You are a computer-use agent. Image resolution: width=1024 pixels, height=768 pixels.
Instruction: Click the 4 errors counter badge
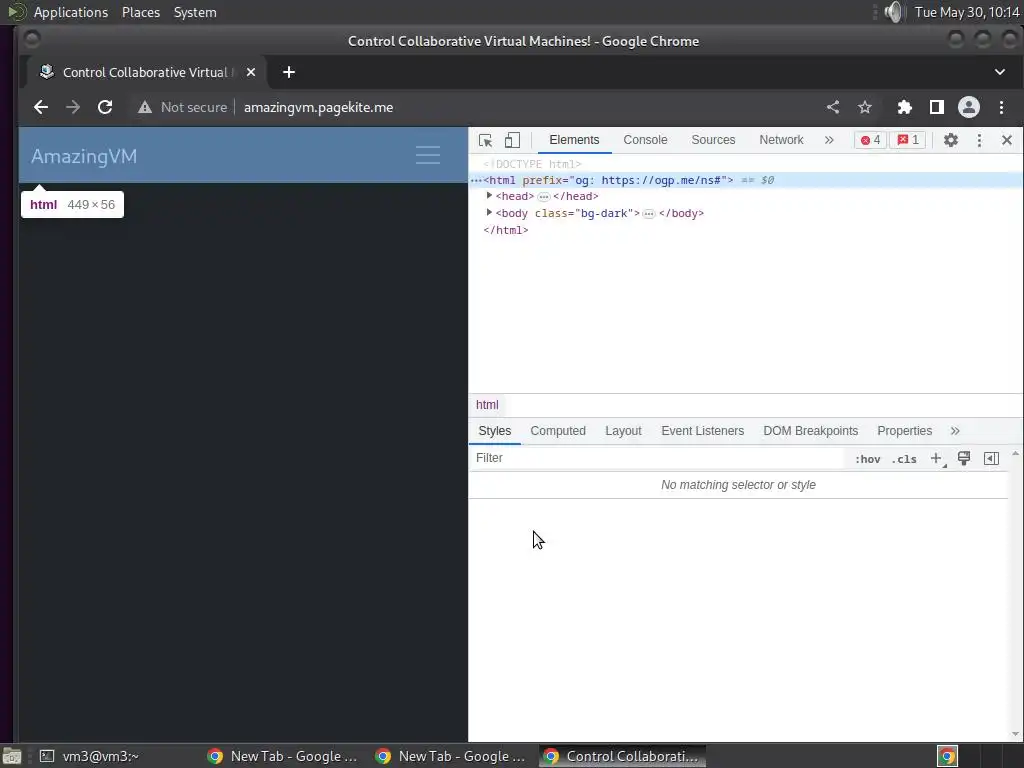click(871, 140)
